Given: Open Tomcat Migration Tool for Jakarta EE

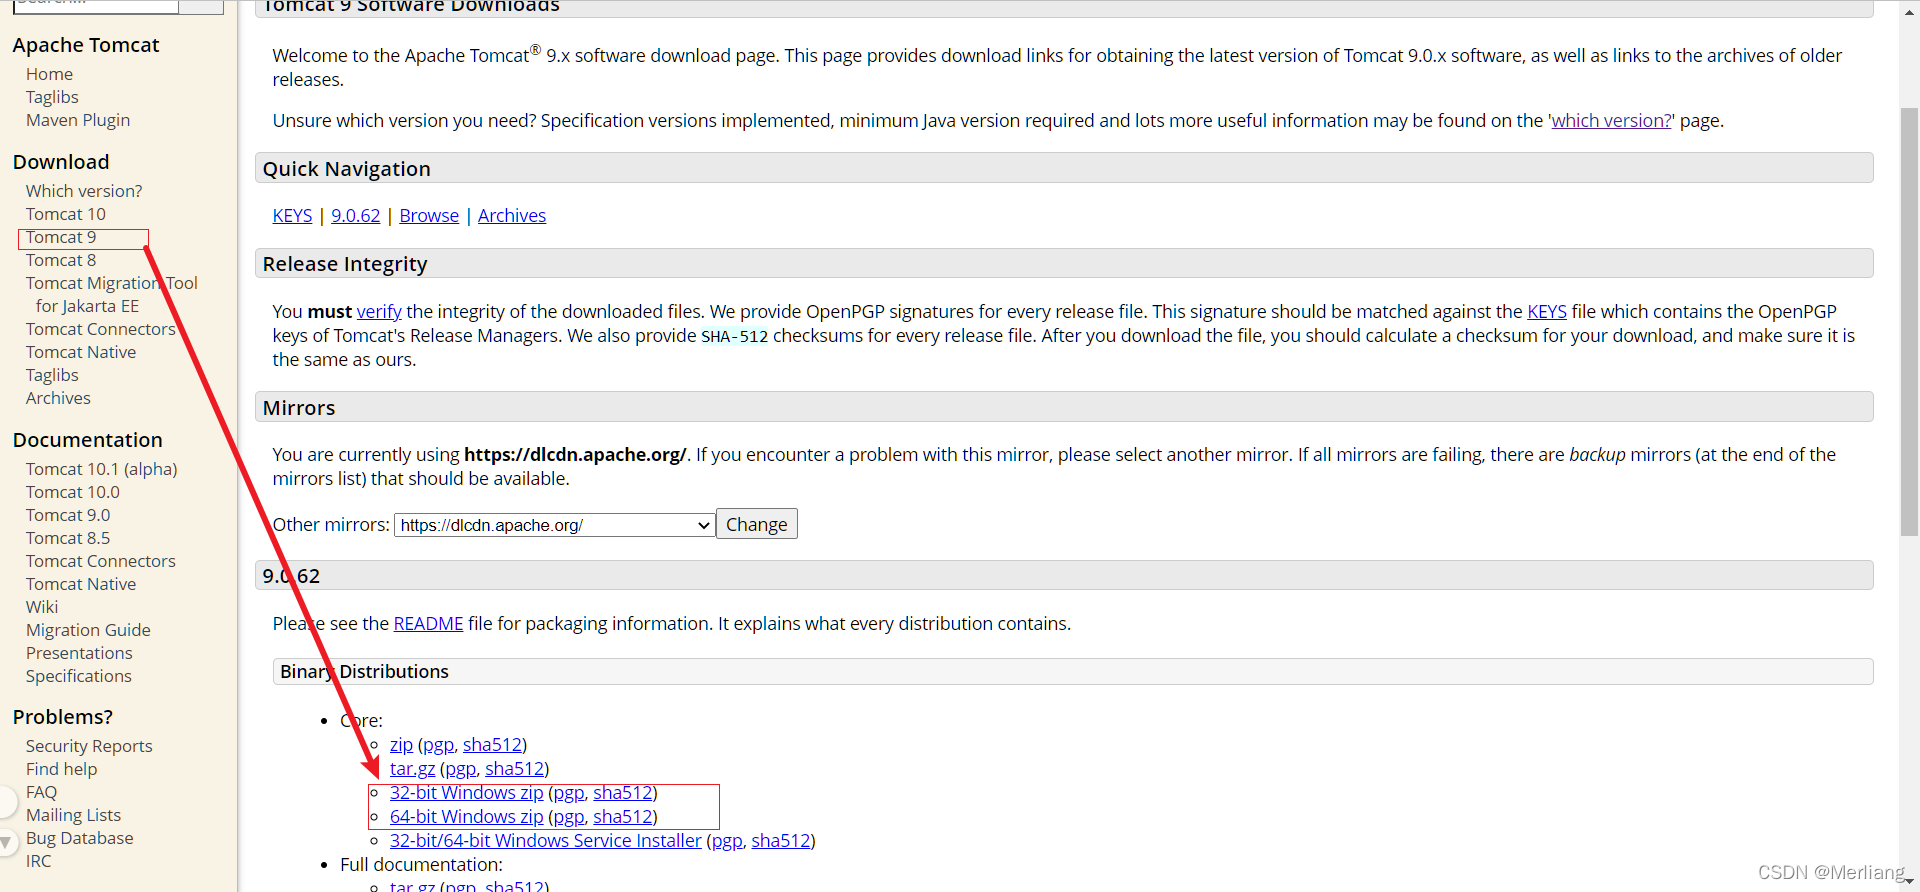Looking at the screenshot, I should coord(112,294).
